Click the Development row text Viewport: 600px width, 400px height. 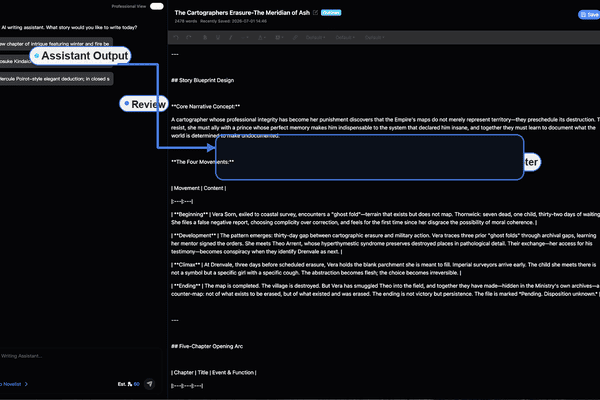pos(384,243)
